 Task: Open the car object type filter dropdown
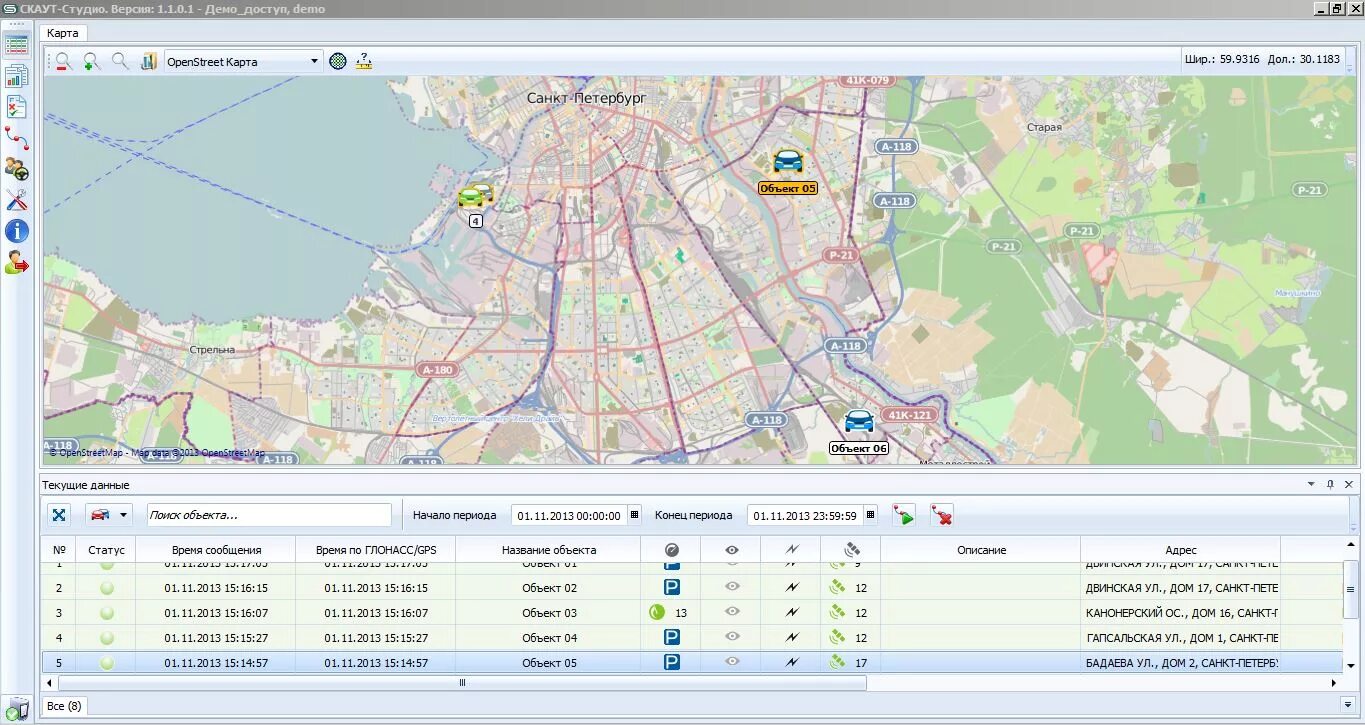[124, 515]
